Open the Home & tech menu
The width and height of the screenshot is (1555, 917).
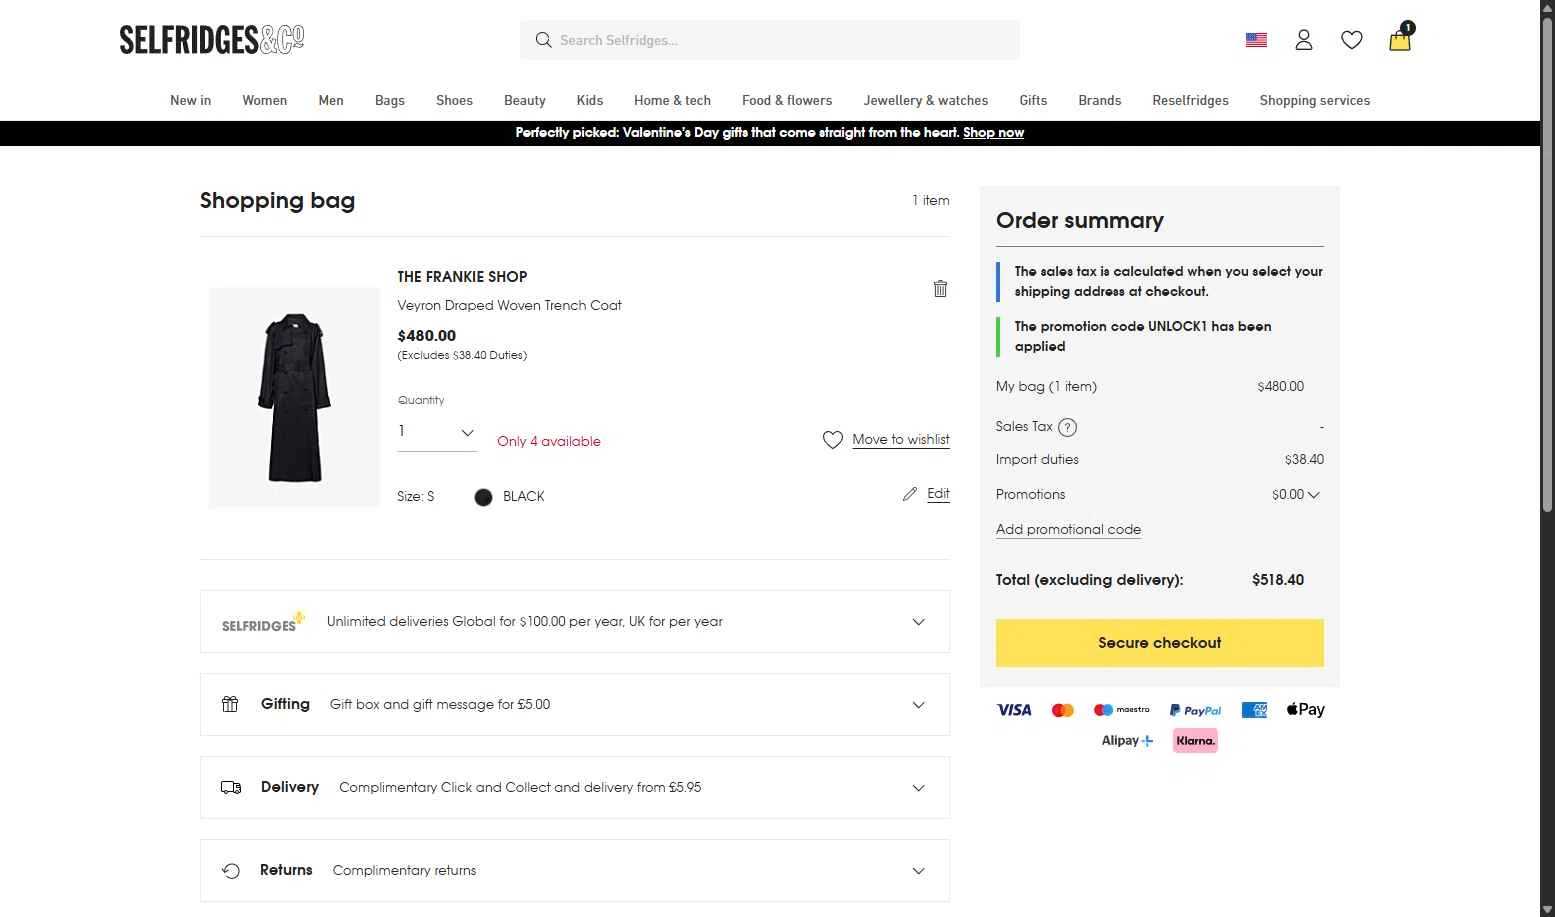(672, 100)
